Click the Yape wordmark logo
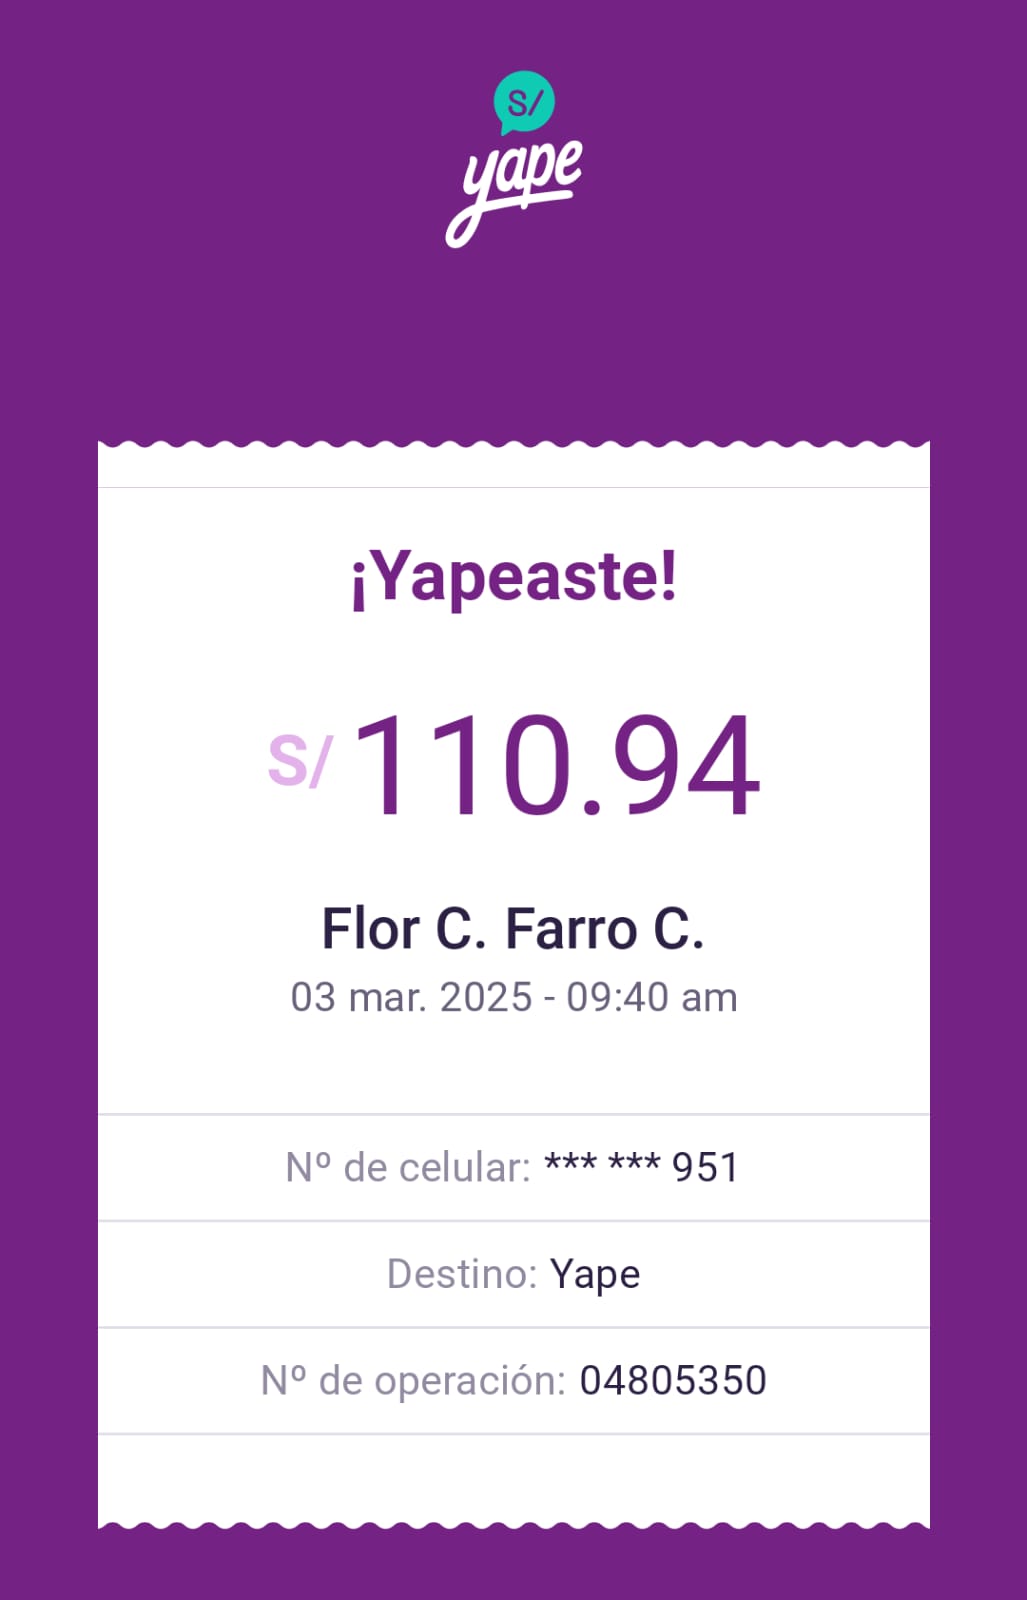 click(x=513, y=190)
